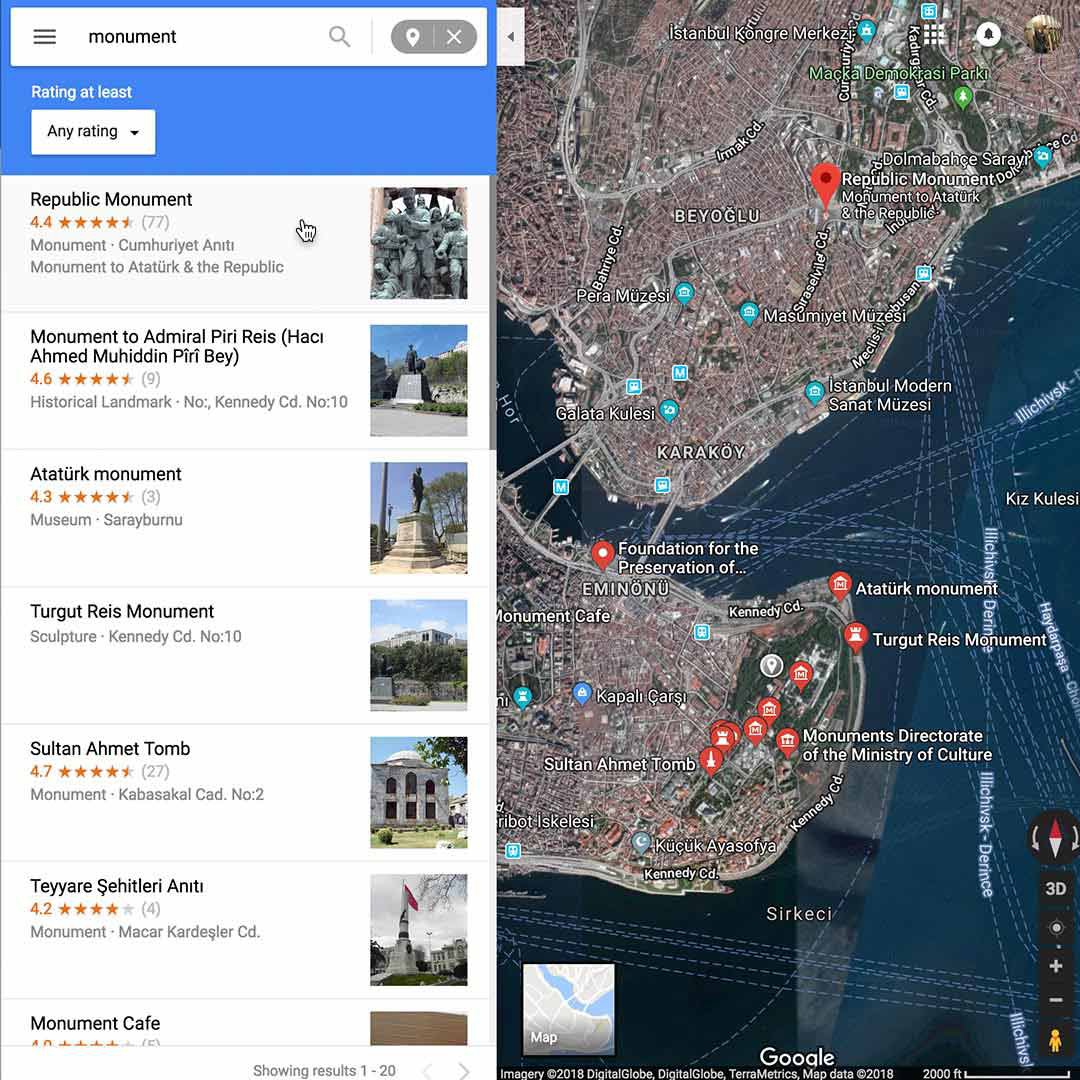The height and width of the screenshot is (1080, 1080).
Task: Toggle the location pin filter in search bar
Action: pos(413,37)
